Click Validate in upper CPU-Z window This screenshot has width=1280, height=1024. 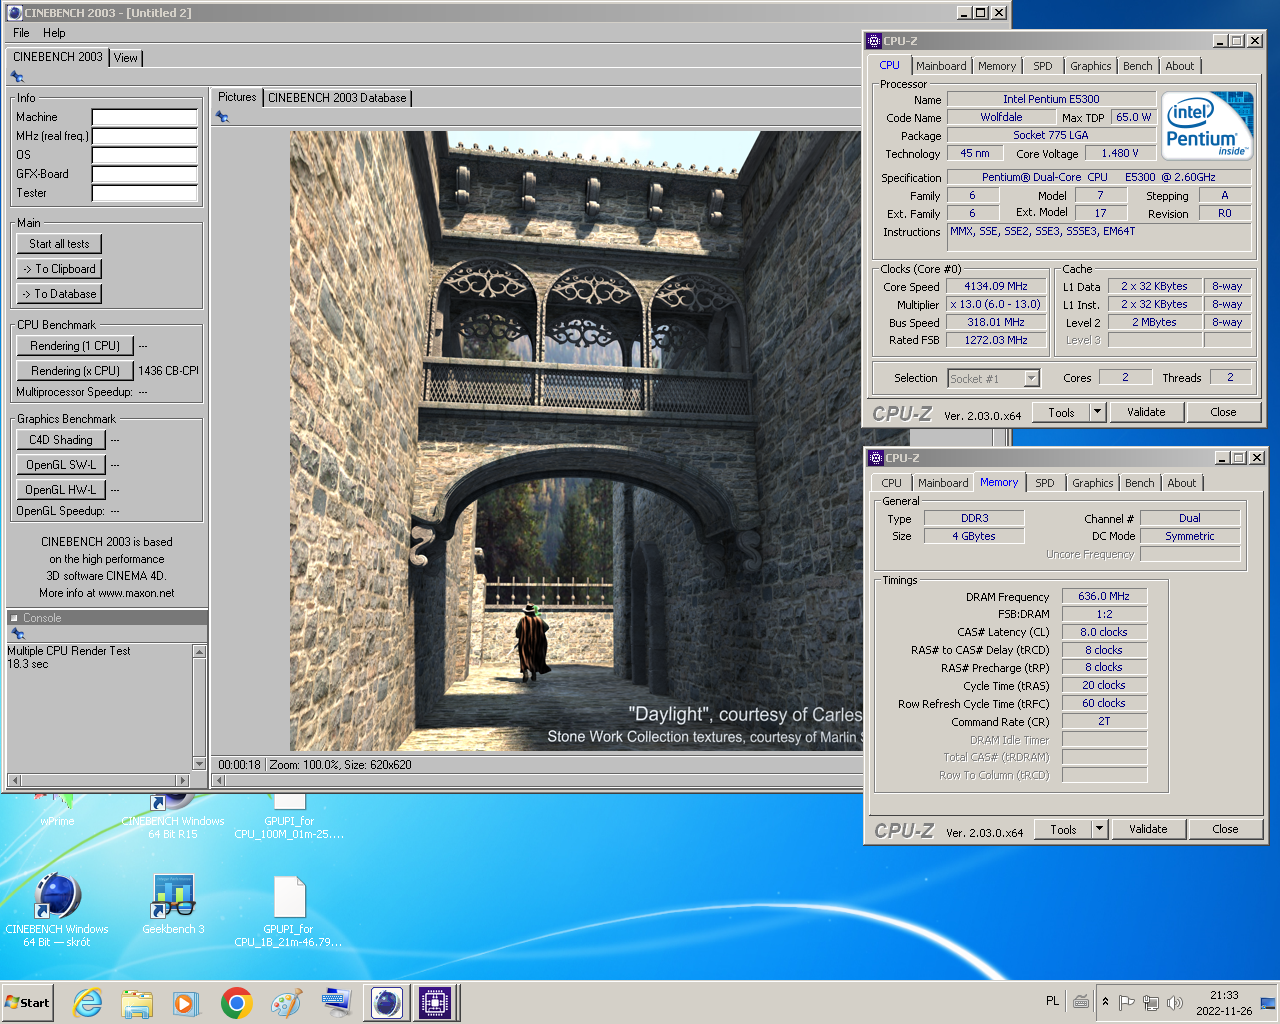(1146, 412)
